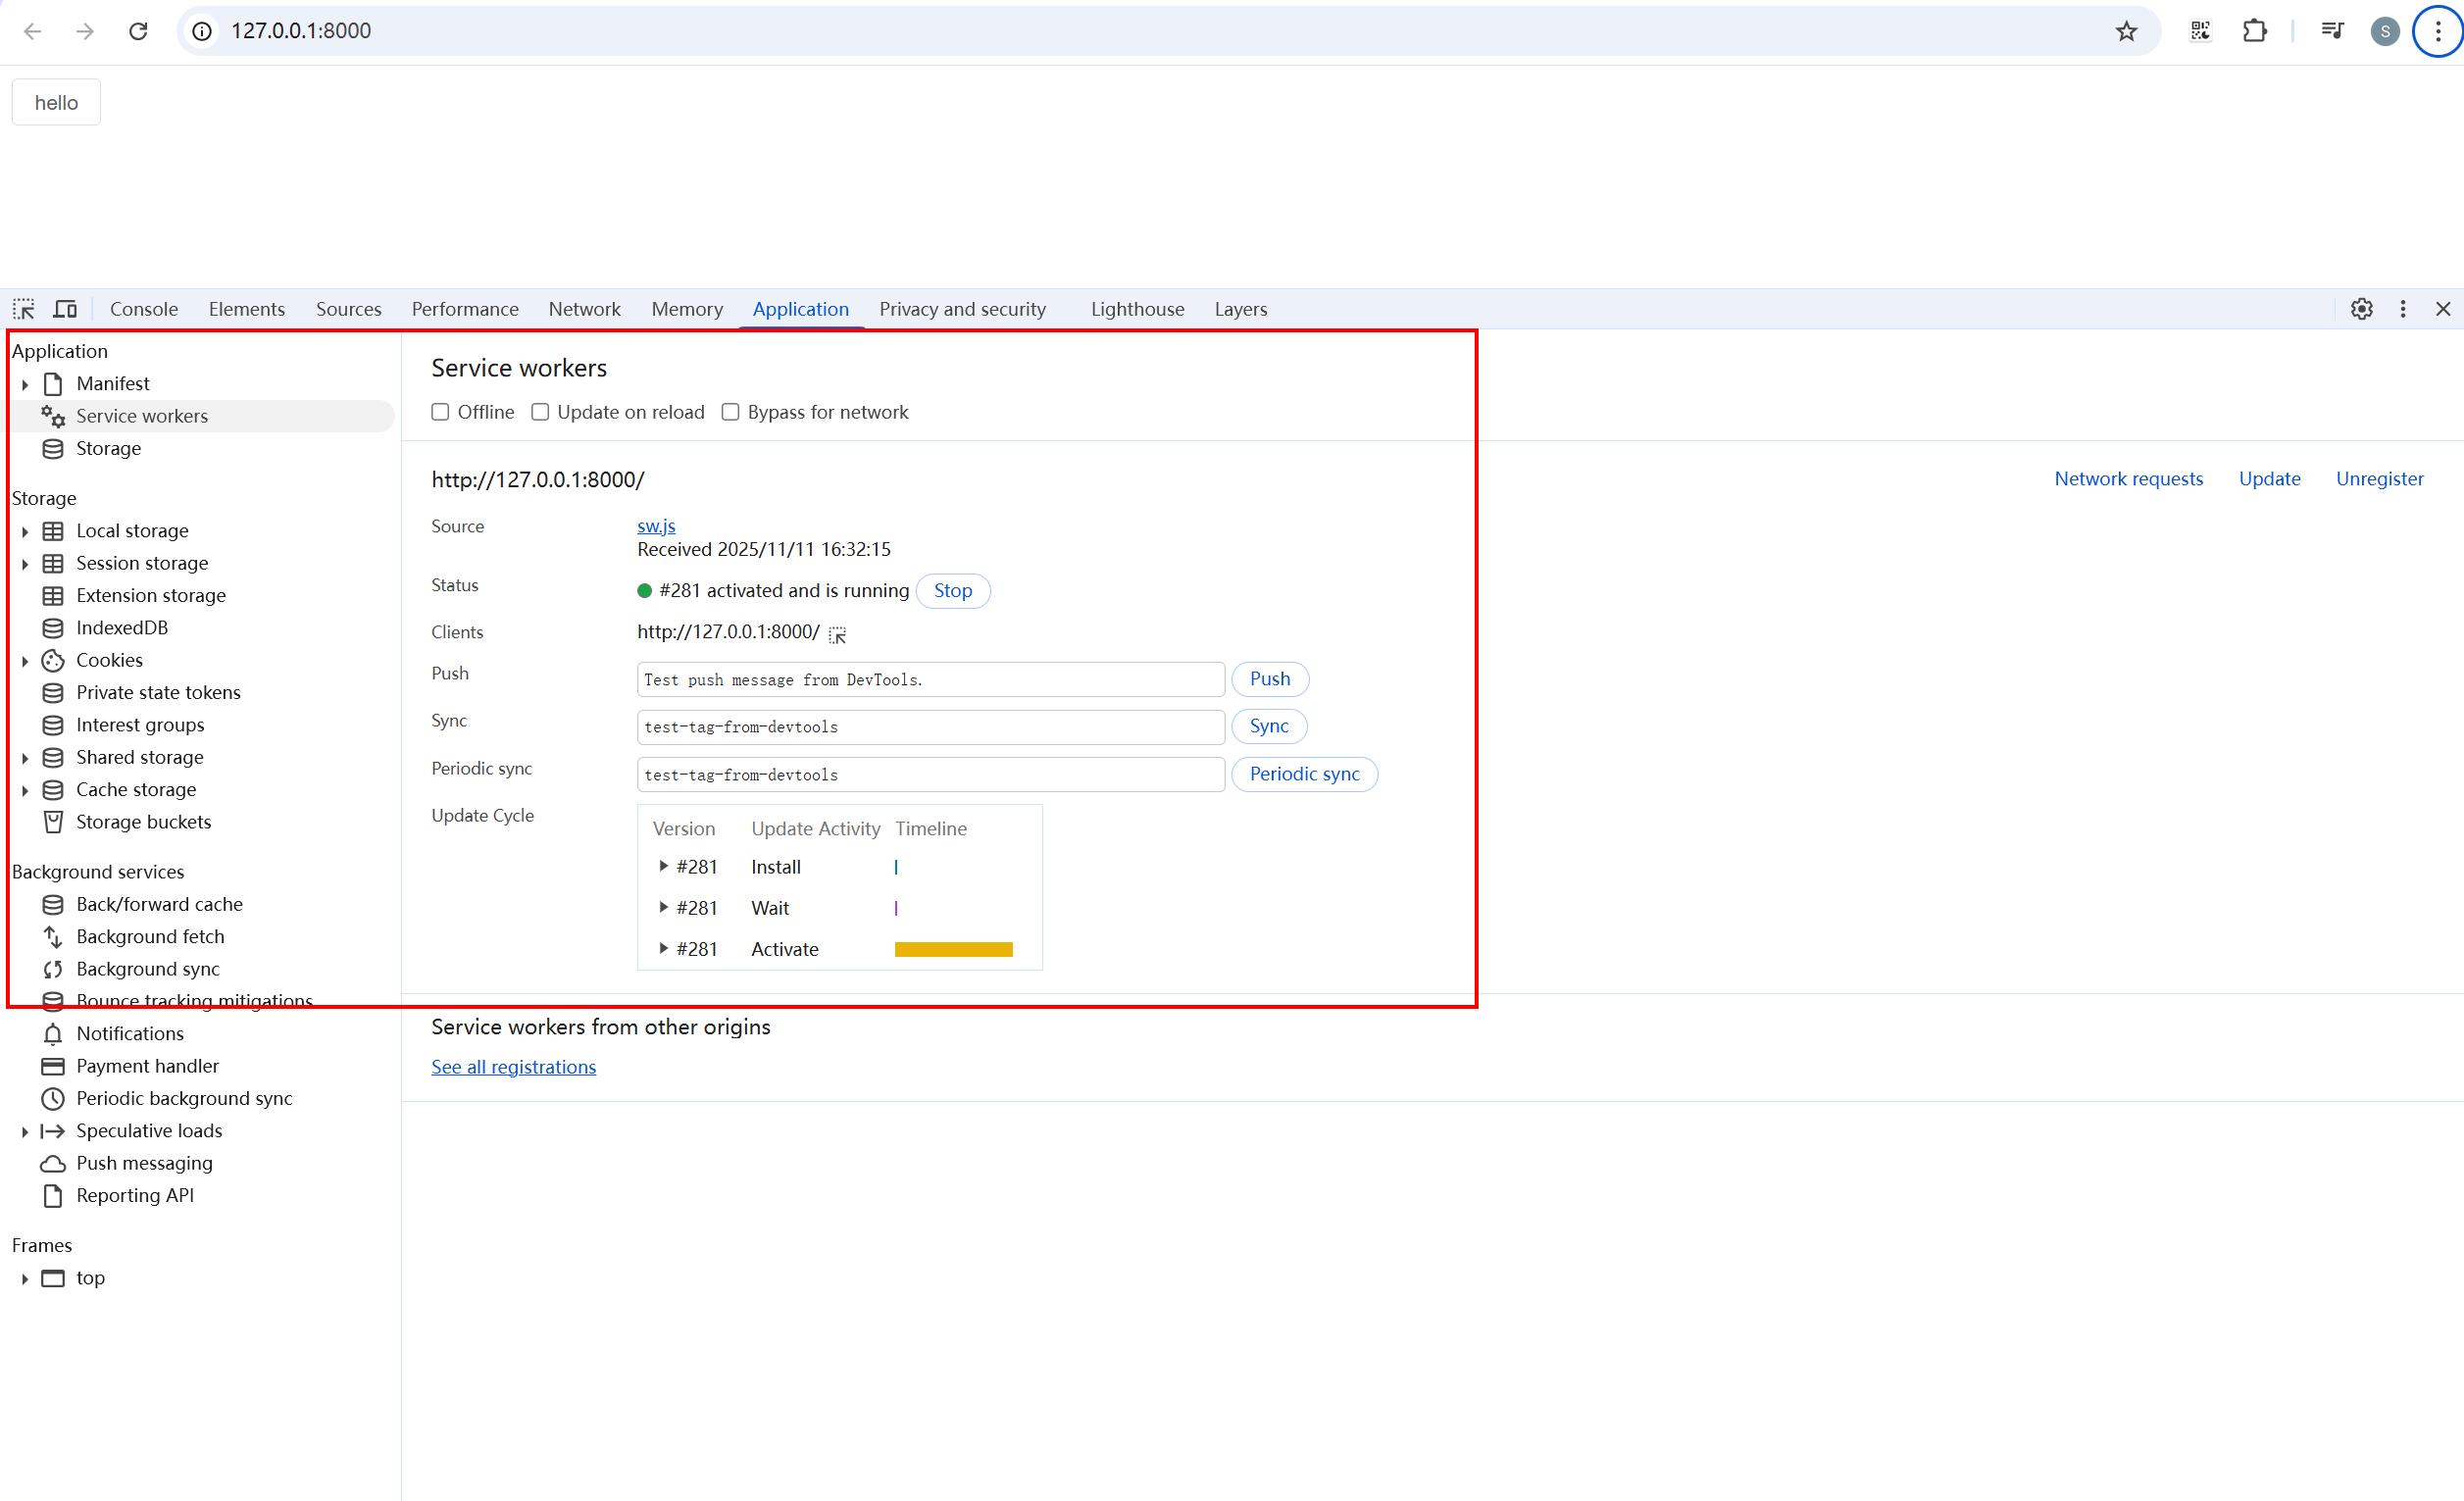Enable the Offline checkbox
Image resolution: width=2464 pixels, height=1501 pixels.
click(440, 412)
